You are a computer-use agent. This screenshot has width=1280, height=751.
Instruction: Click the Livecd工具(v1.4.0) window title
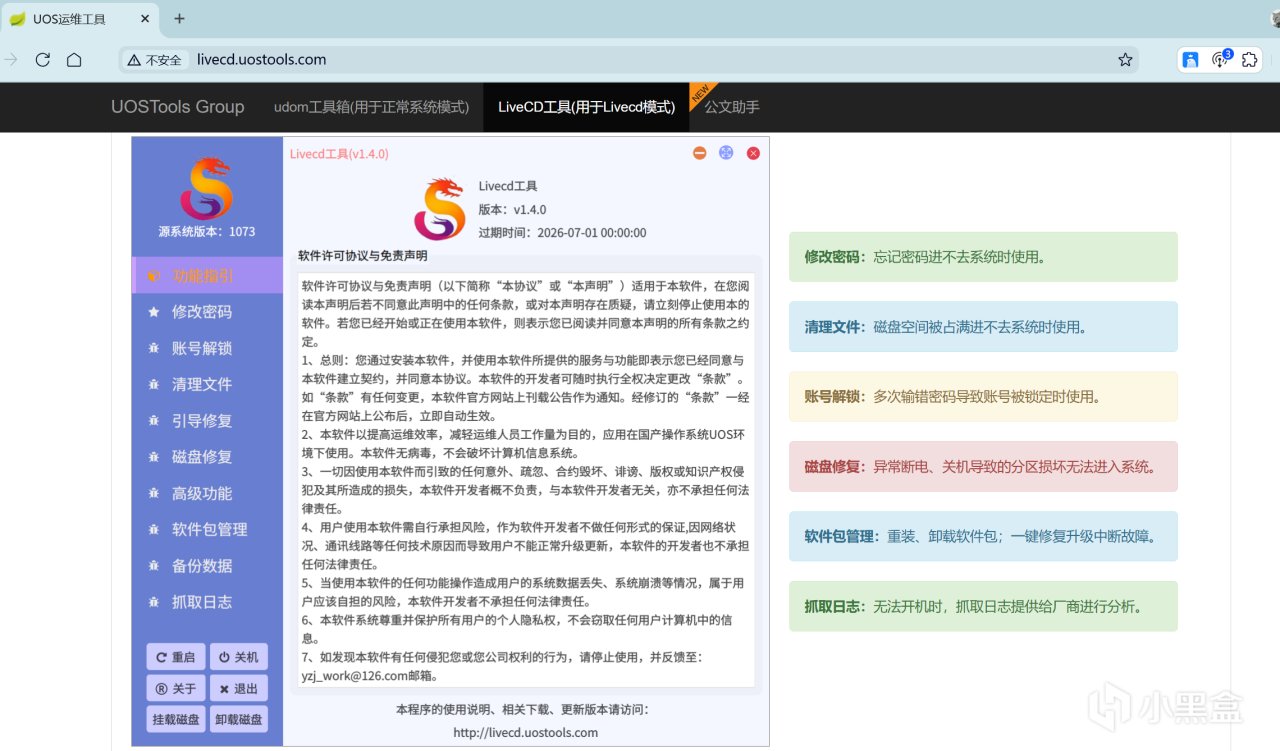point(339,154)
